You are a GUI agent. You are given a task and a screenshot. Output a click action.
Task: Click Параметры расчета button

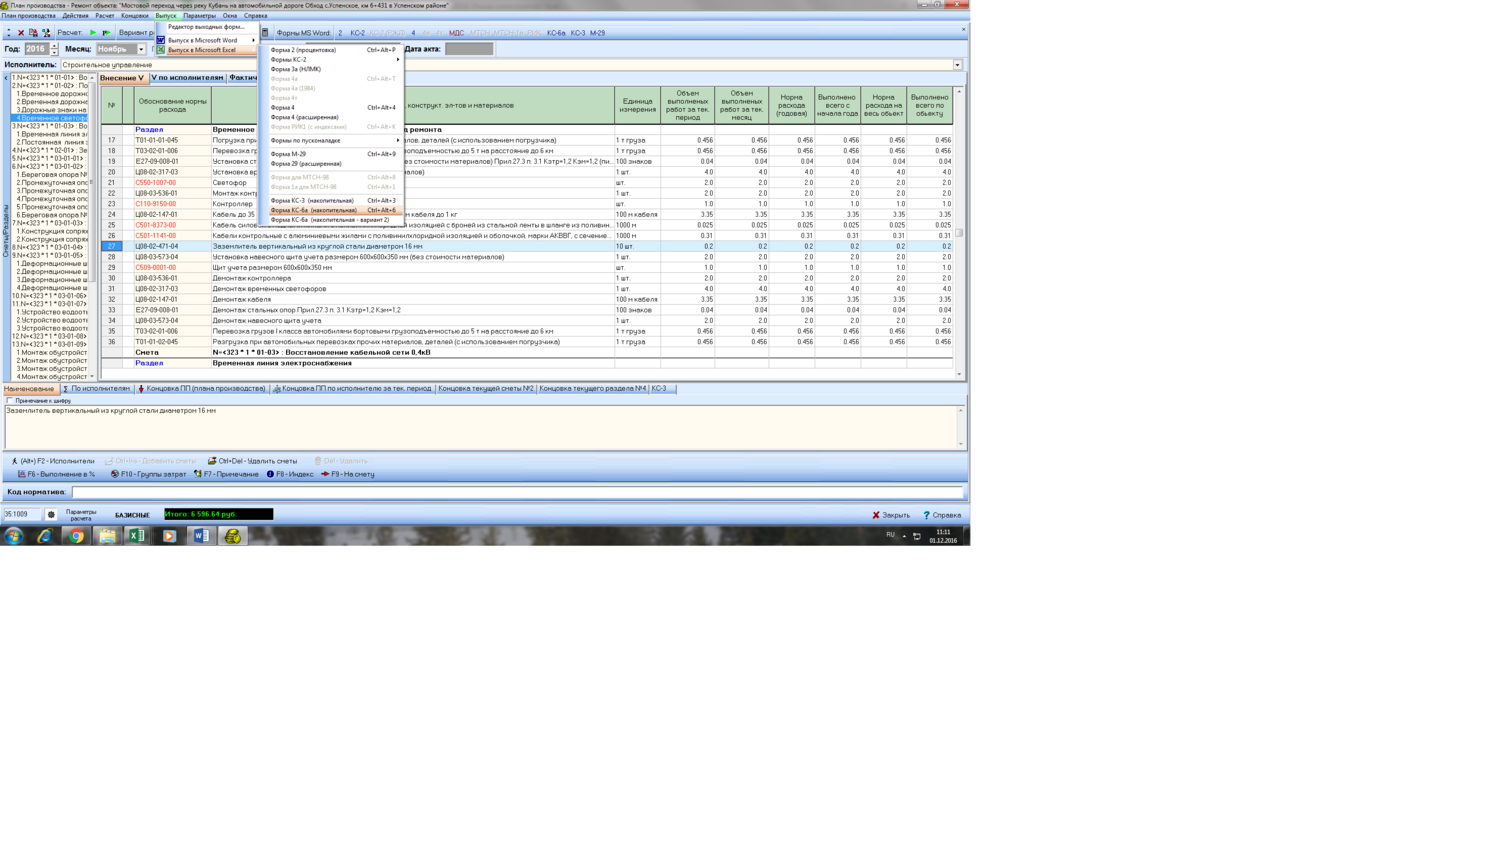81,515
